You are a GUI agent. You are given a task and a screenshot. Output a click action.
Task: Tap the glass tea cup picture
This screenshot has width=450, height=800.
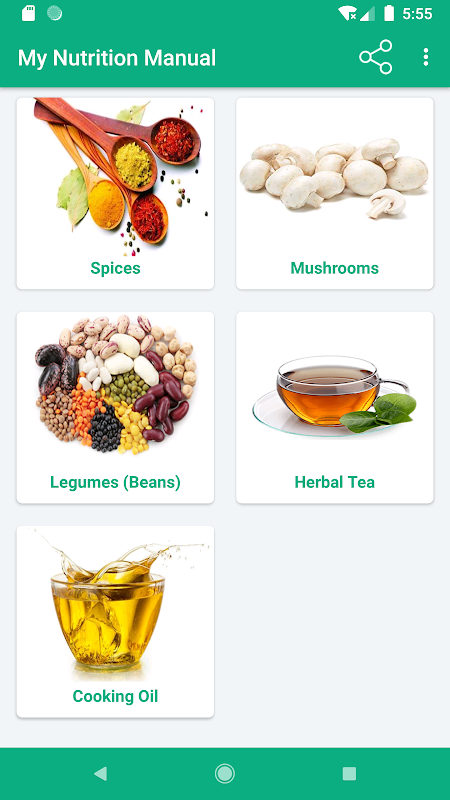pos(335,396)
